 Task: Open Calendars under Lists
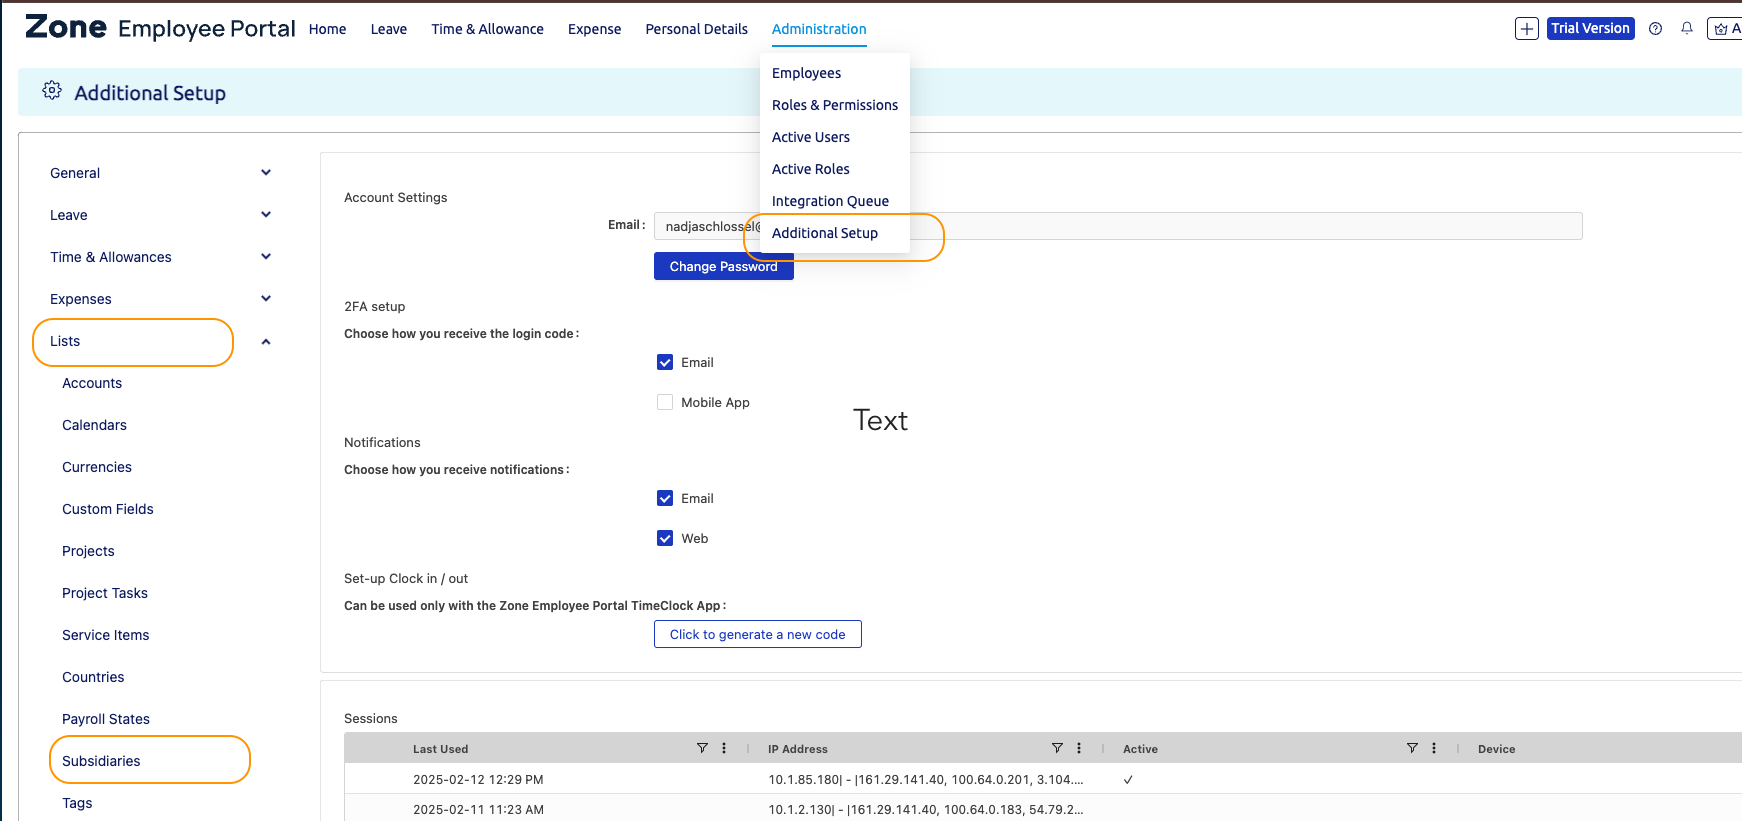pos(94,425)
